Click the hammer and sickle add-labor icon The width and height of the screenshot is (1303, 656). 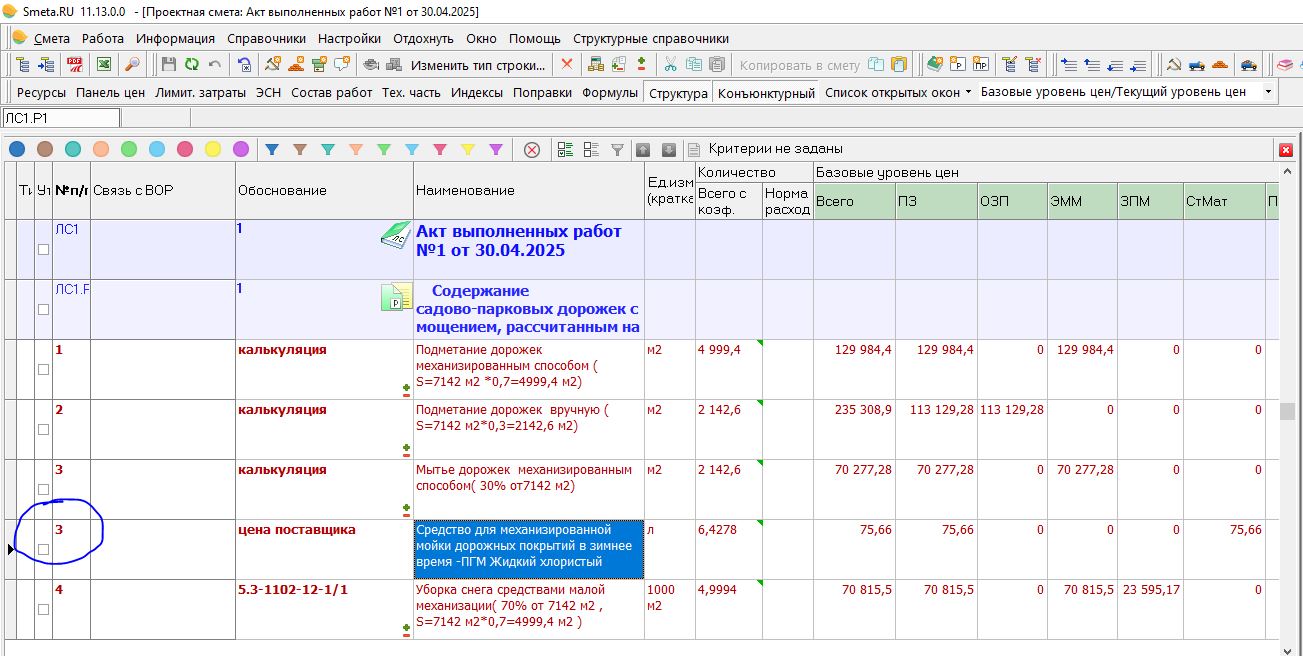point(272,65)
